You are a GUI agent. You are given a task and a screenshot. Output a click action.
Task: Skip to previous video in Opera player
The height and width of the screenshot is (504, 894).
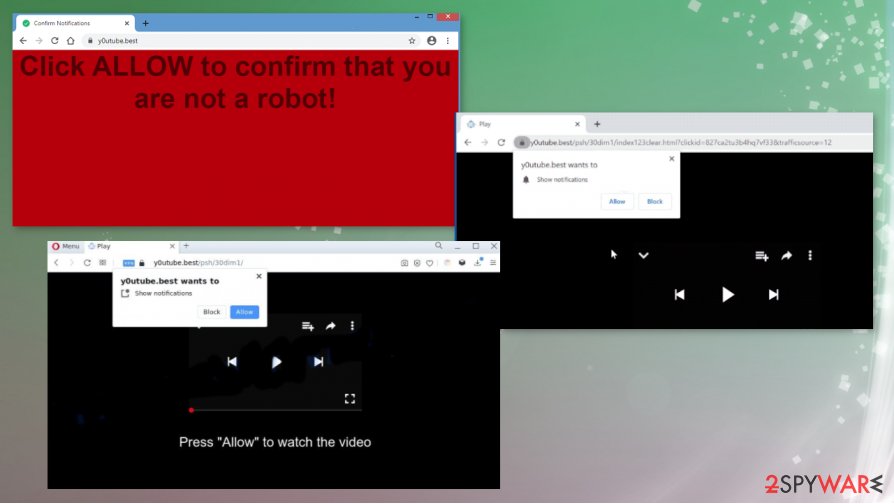(x=232, y=361)
